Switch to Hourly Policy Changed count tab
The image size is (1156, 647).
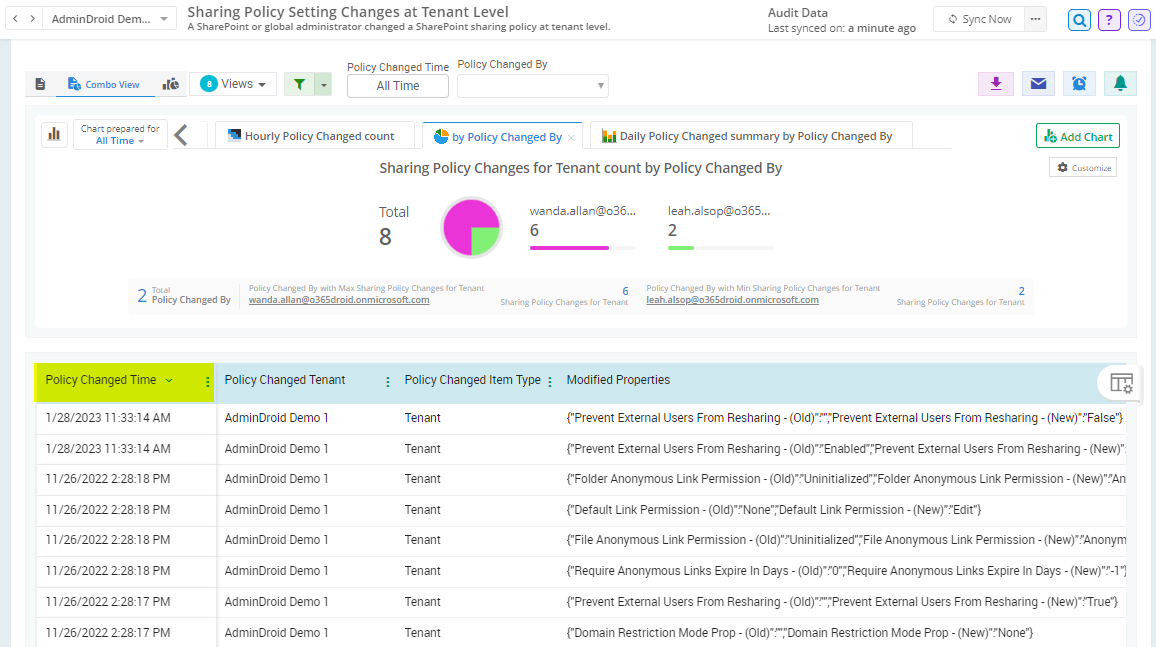(x=311, y=136)
